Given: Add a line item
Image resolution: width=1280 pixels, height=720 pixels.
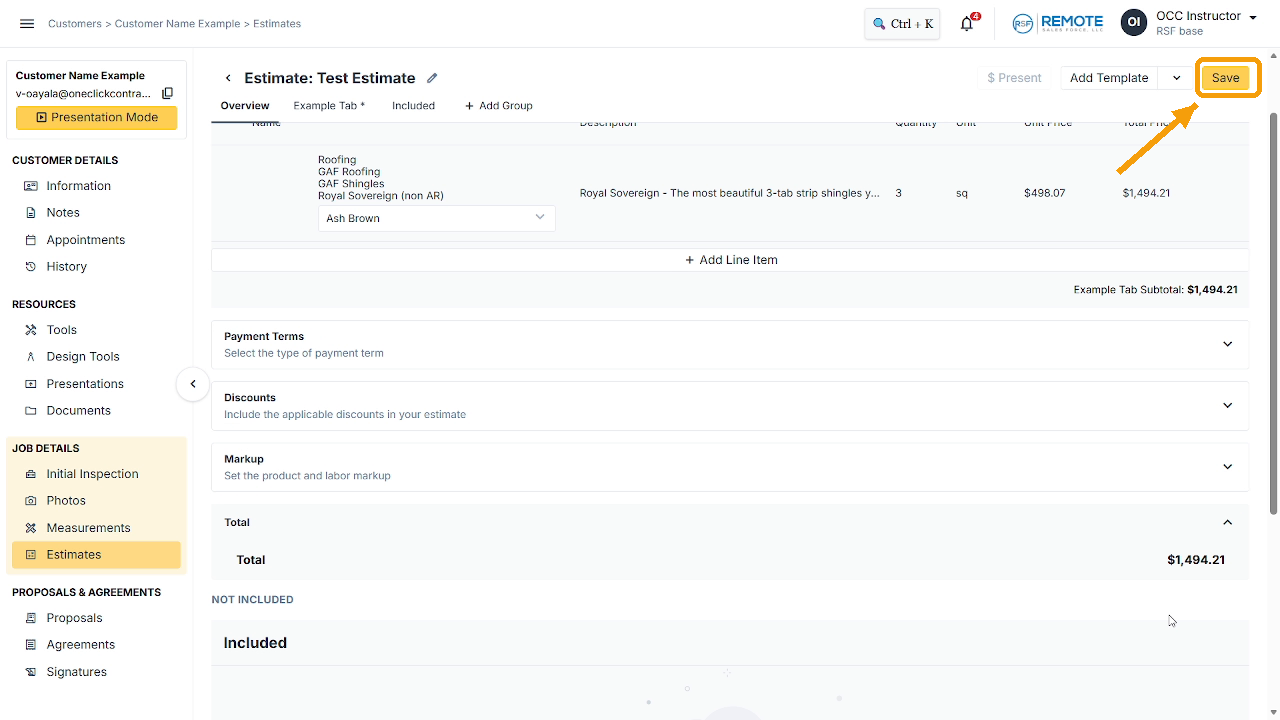Looking at the screenshot, I should coord(730,260).
